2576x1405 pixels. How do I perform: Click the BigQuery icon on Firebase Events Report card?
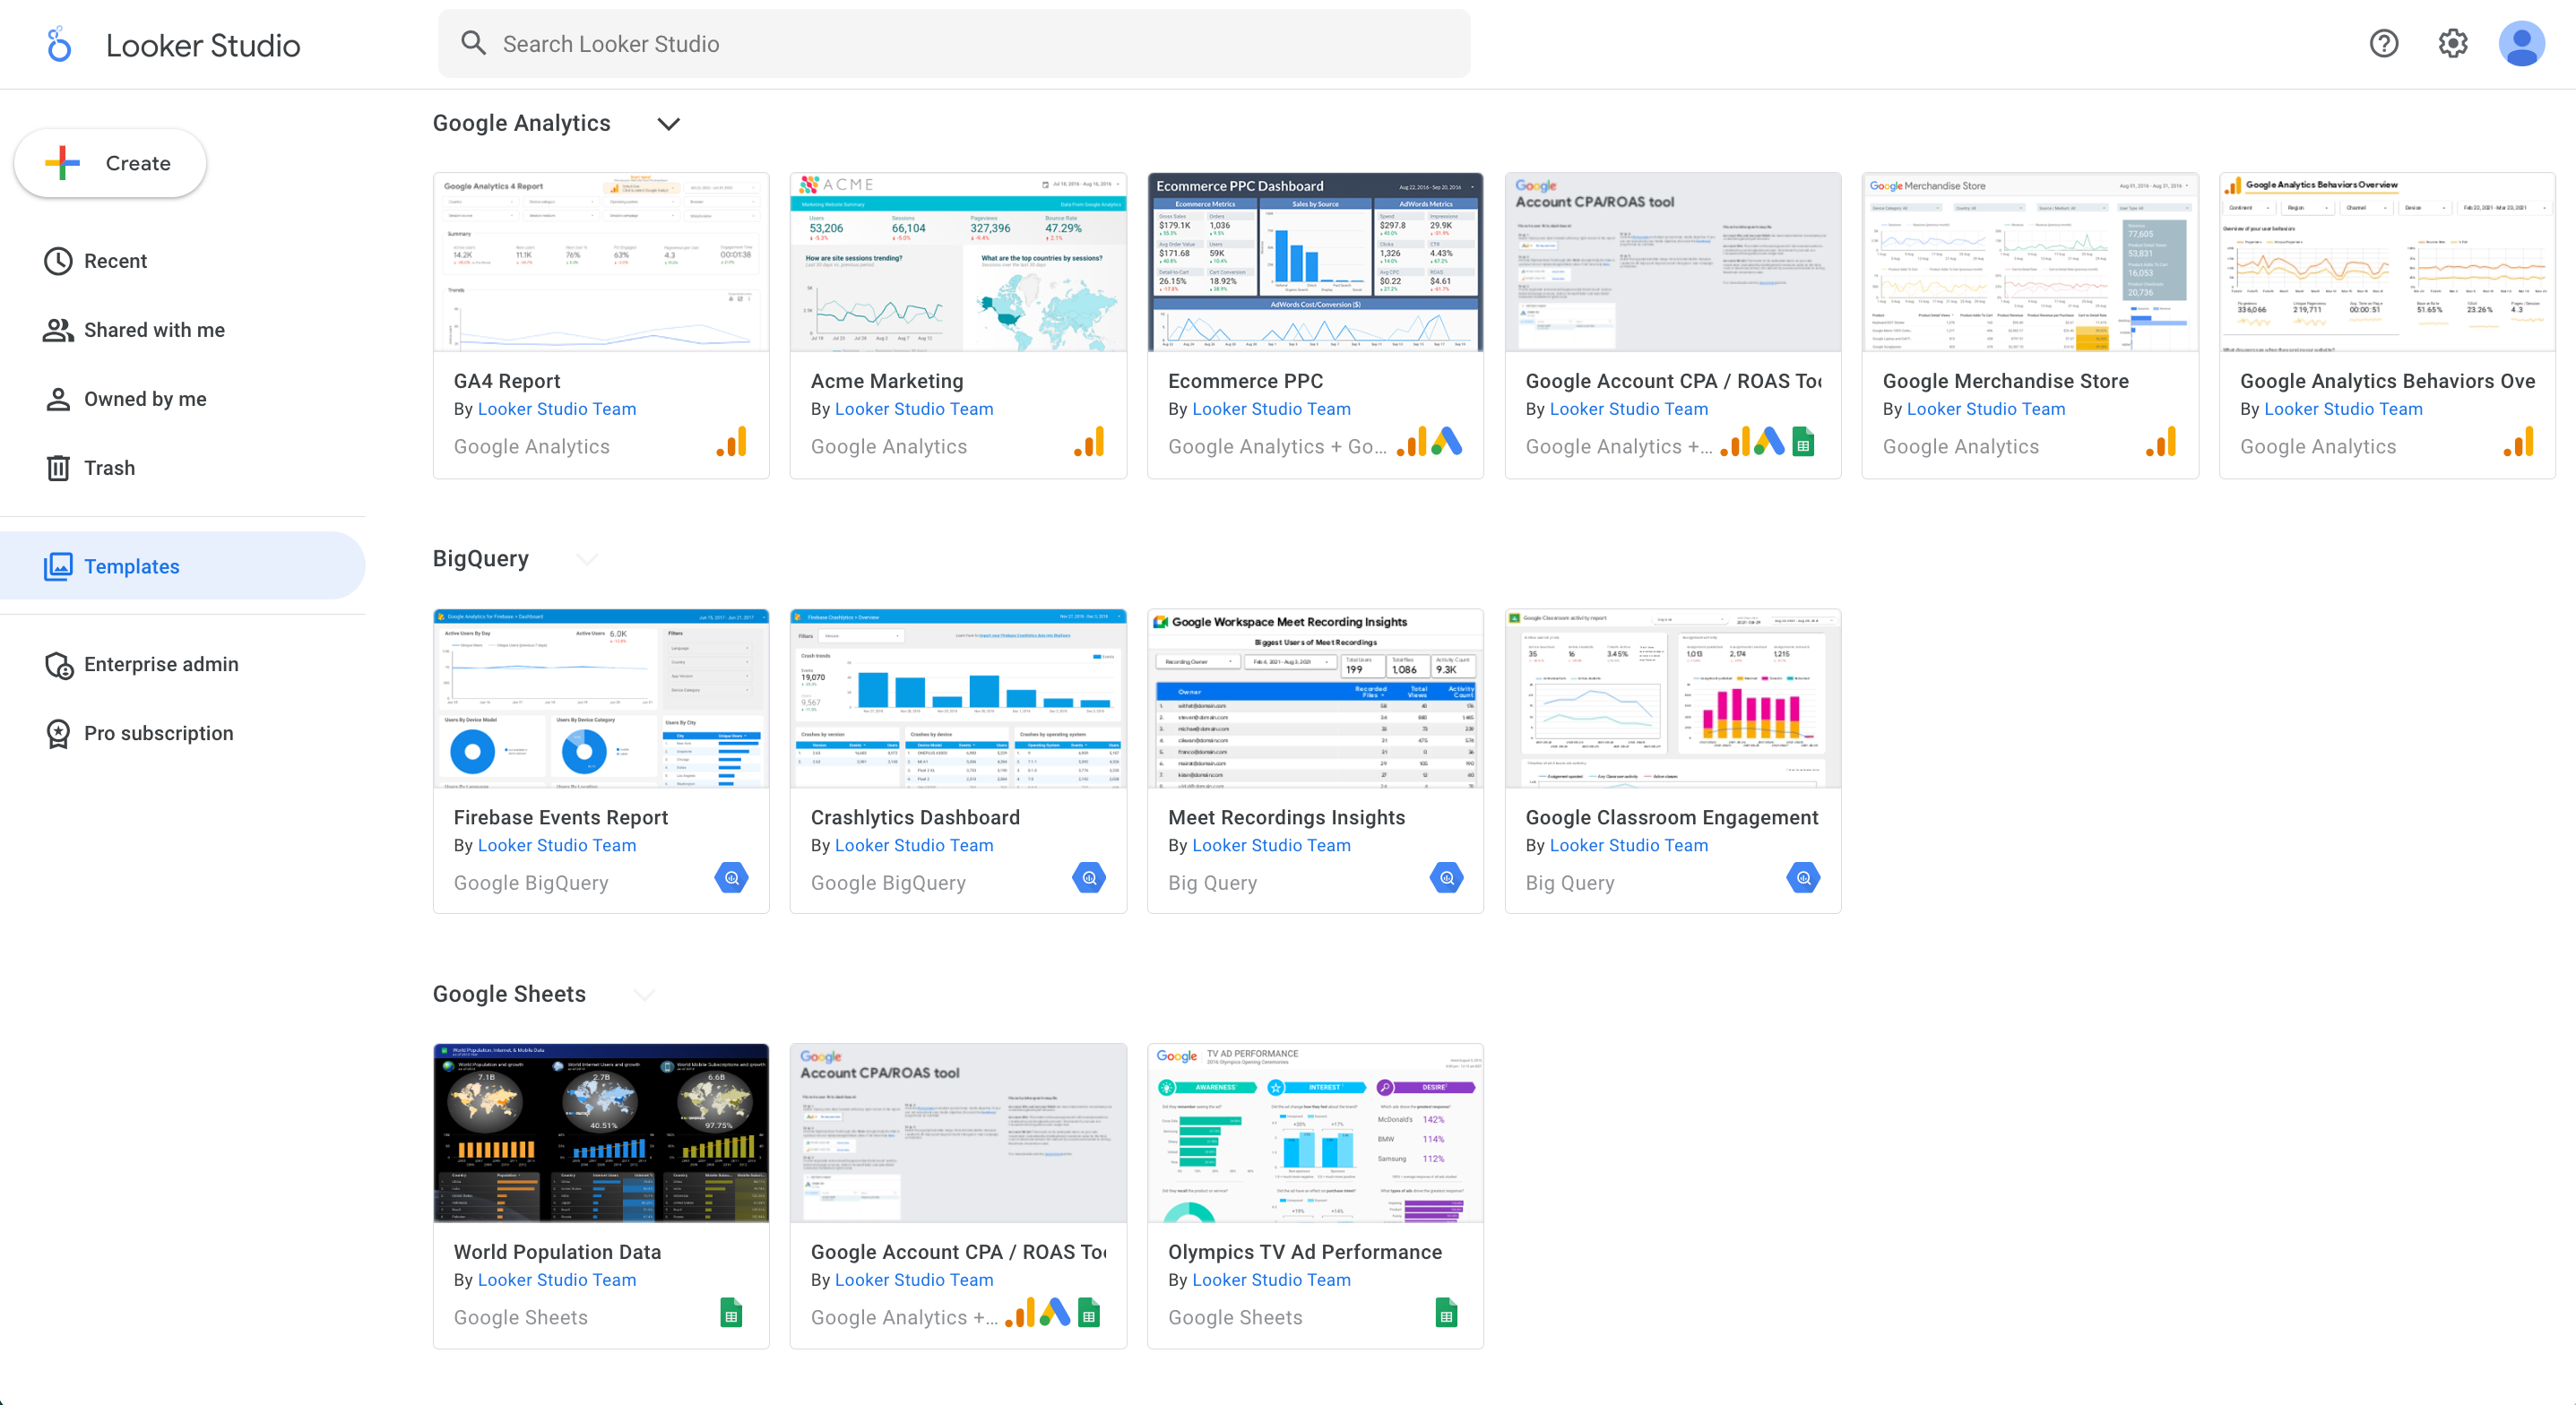click(x=732, y=878)
